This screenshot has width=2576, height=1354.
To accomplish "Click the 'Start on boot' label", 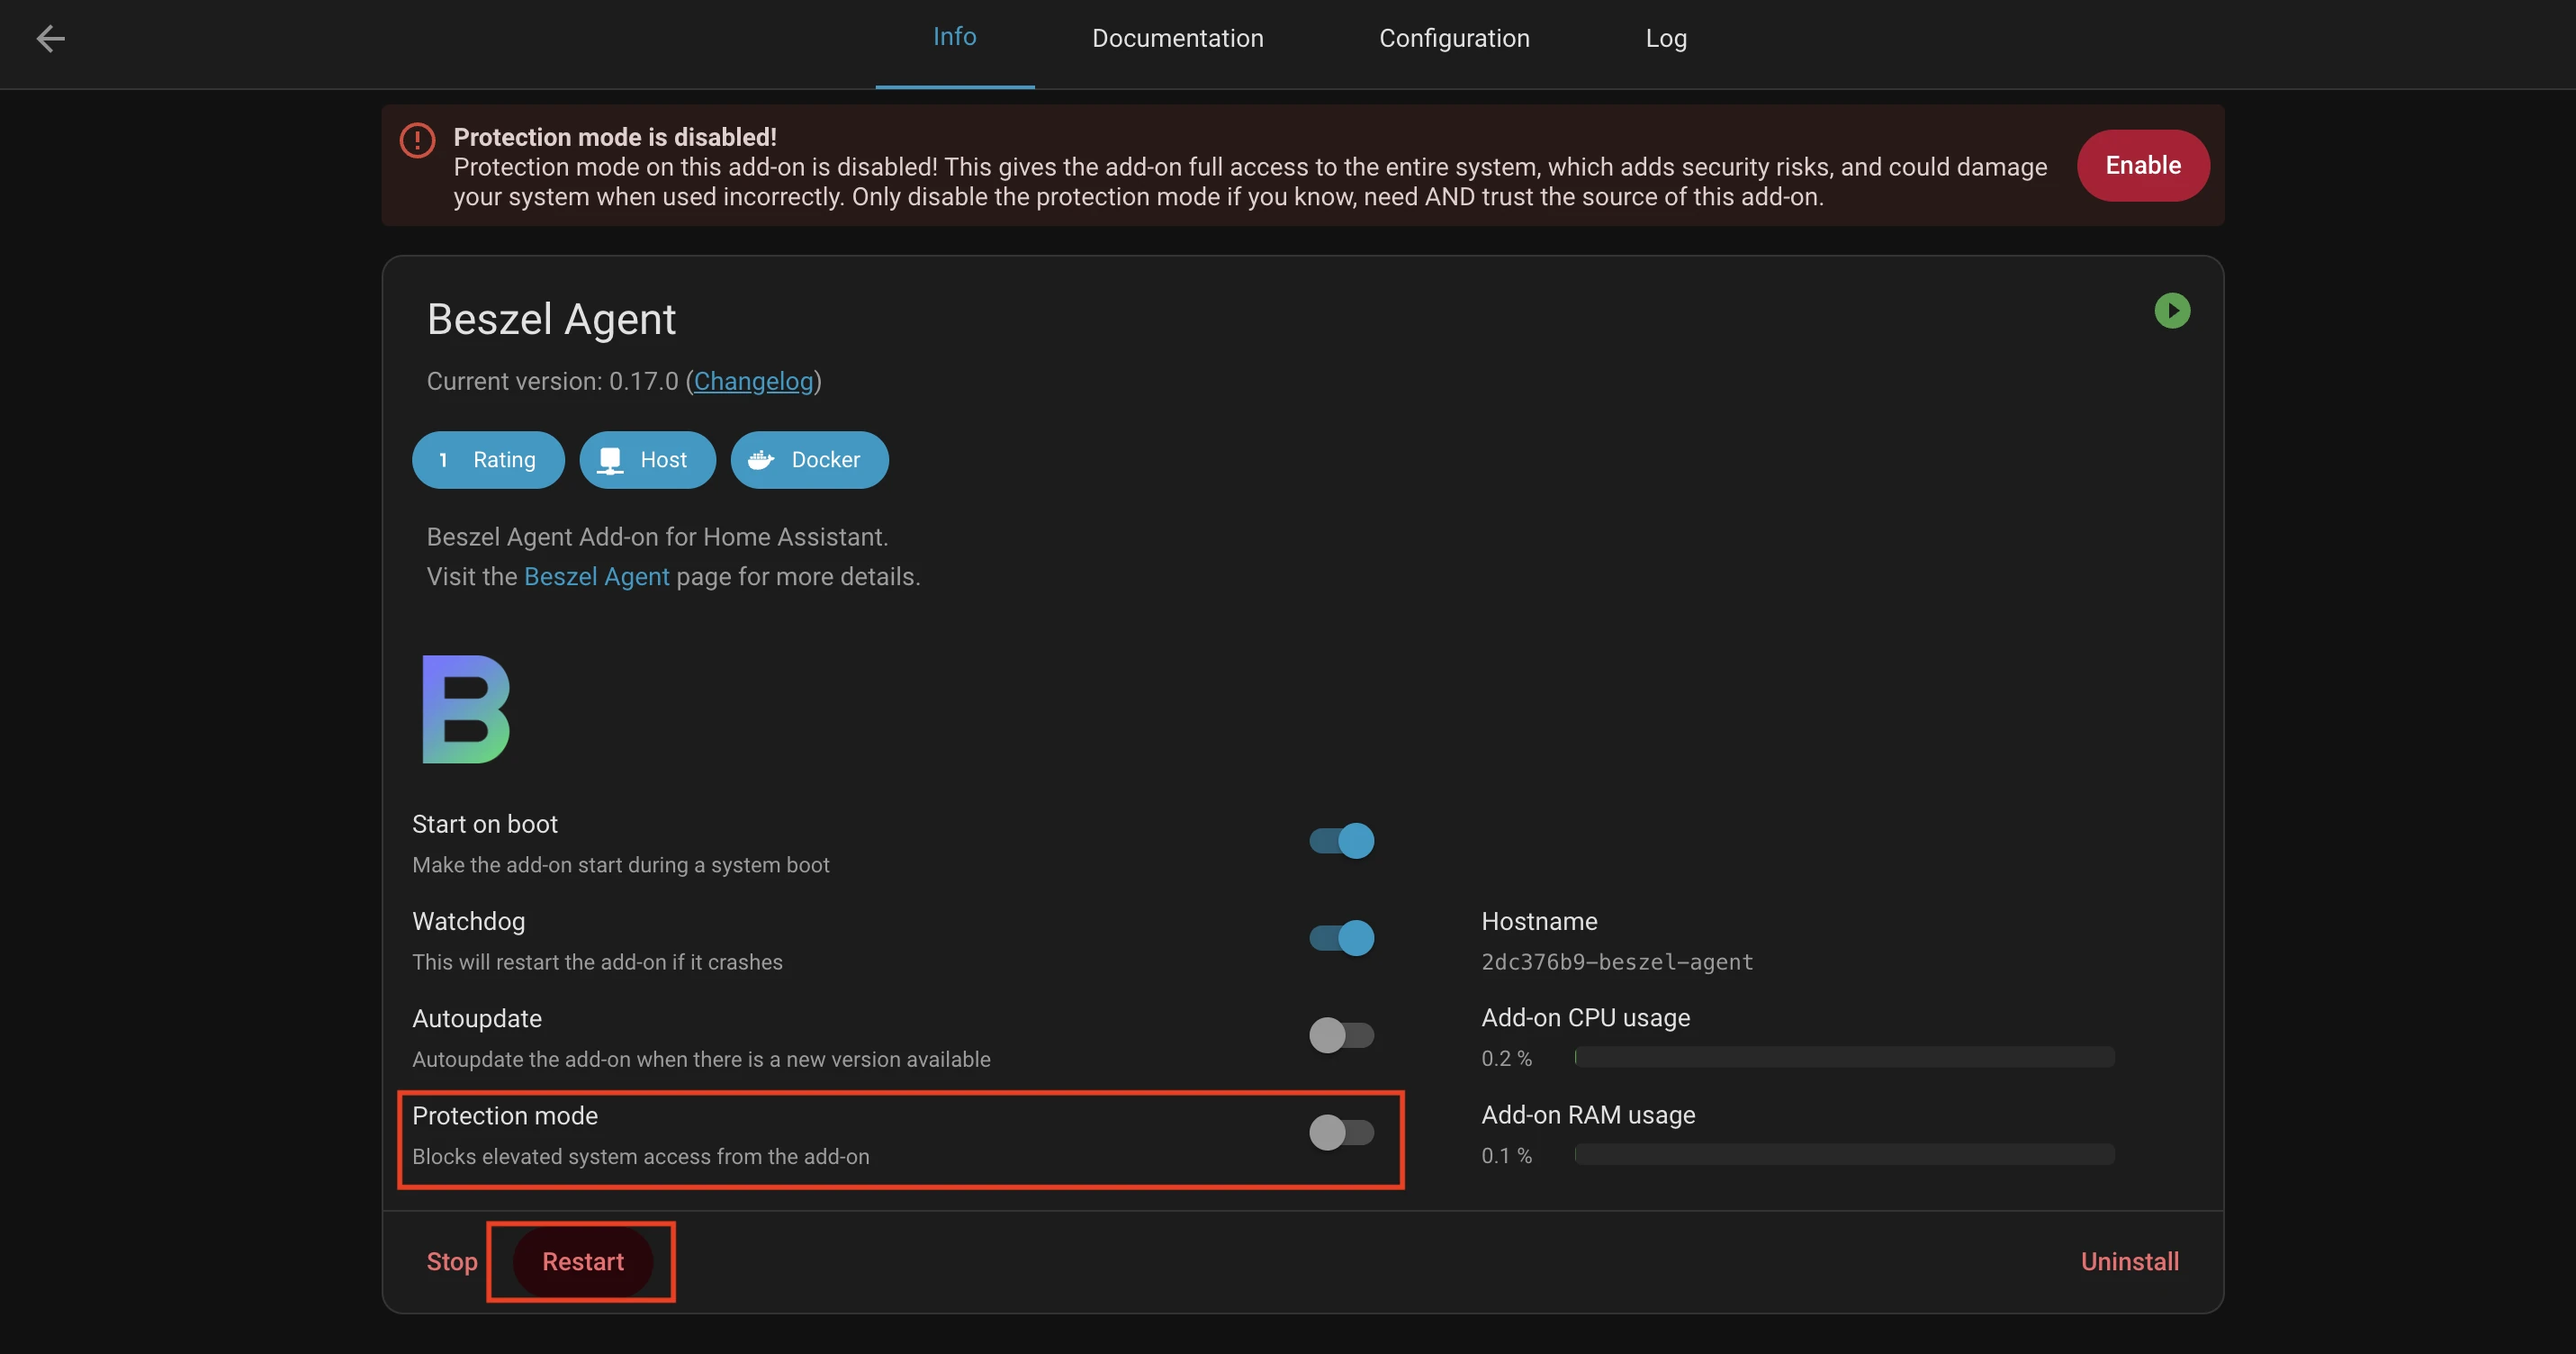I will pos(485,824).
